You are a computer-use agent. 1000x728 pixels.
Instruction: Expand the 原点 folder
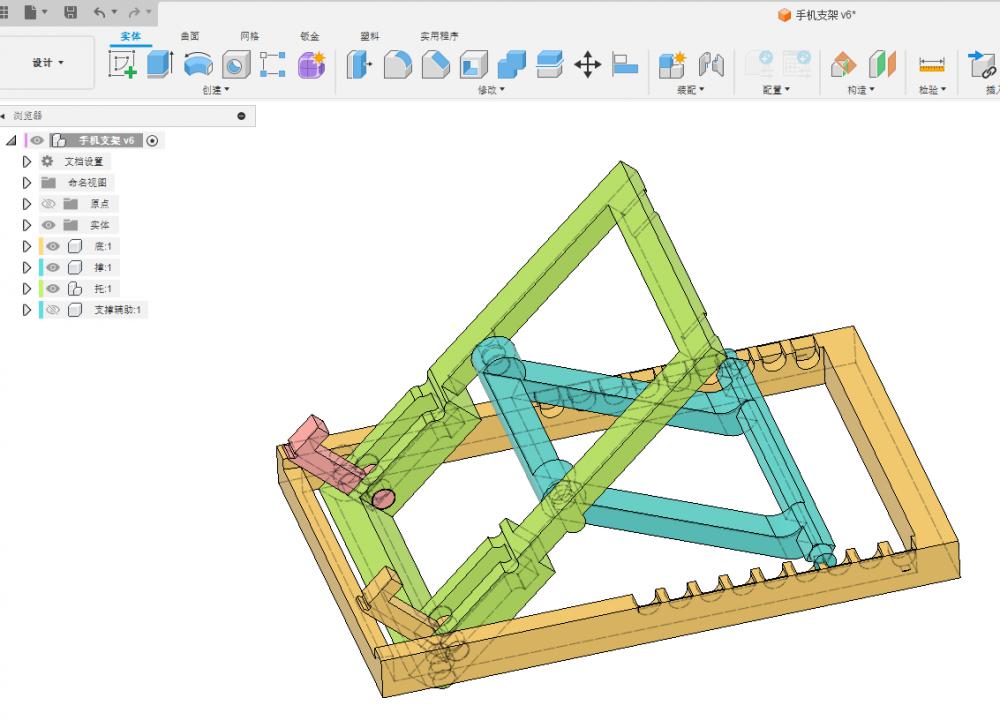pyautogui.click(x=27, y=204)
